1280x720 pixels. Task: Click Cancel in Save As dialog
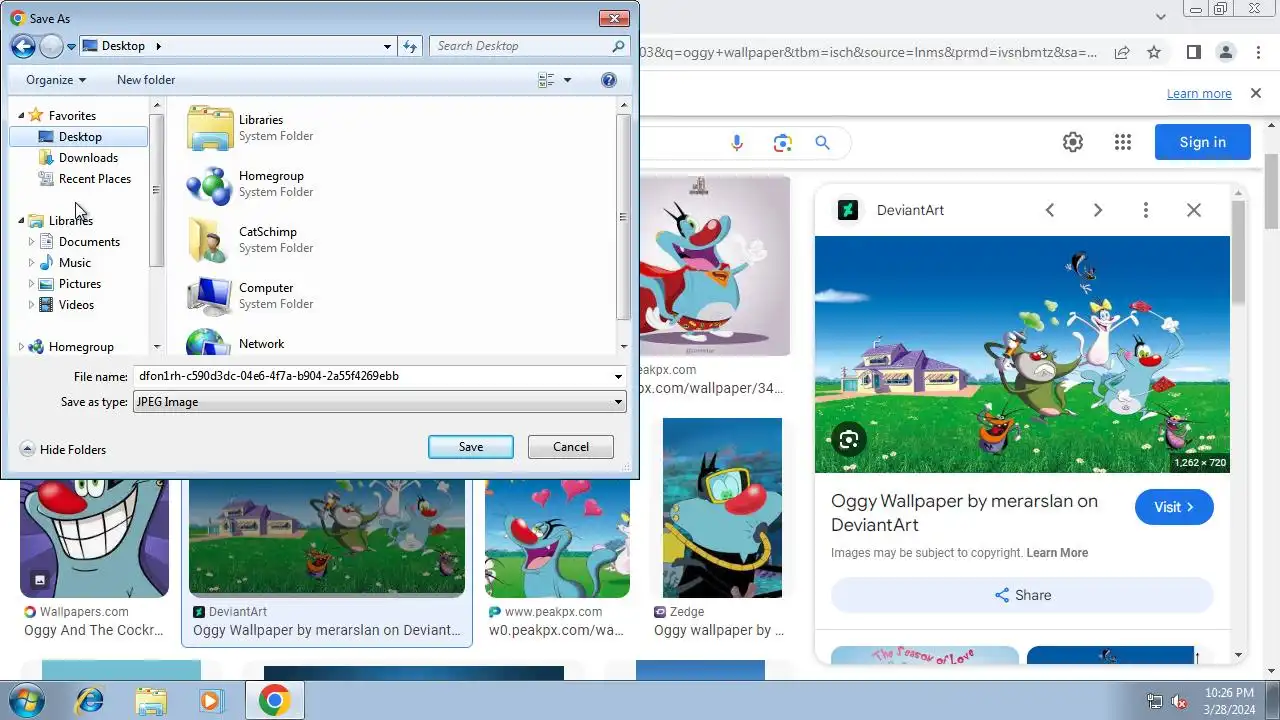click(x=571, y=447)
